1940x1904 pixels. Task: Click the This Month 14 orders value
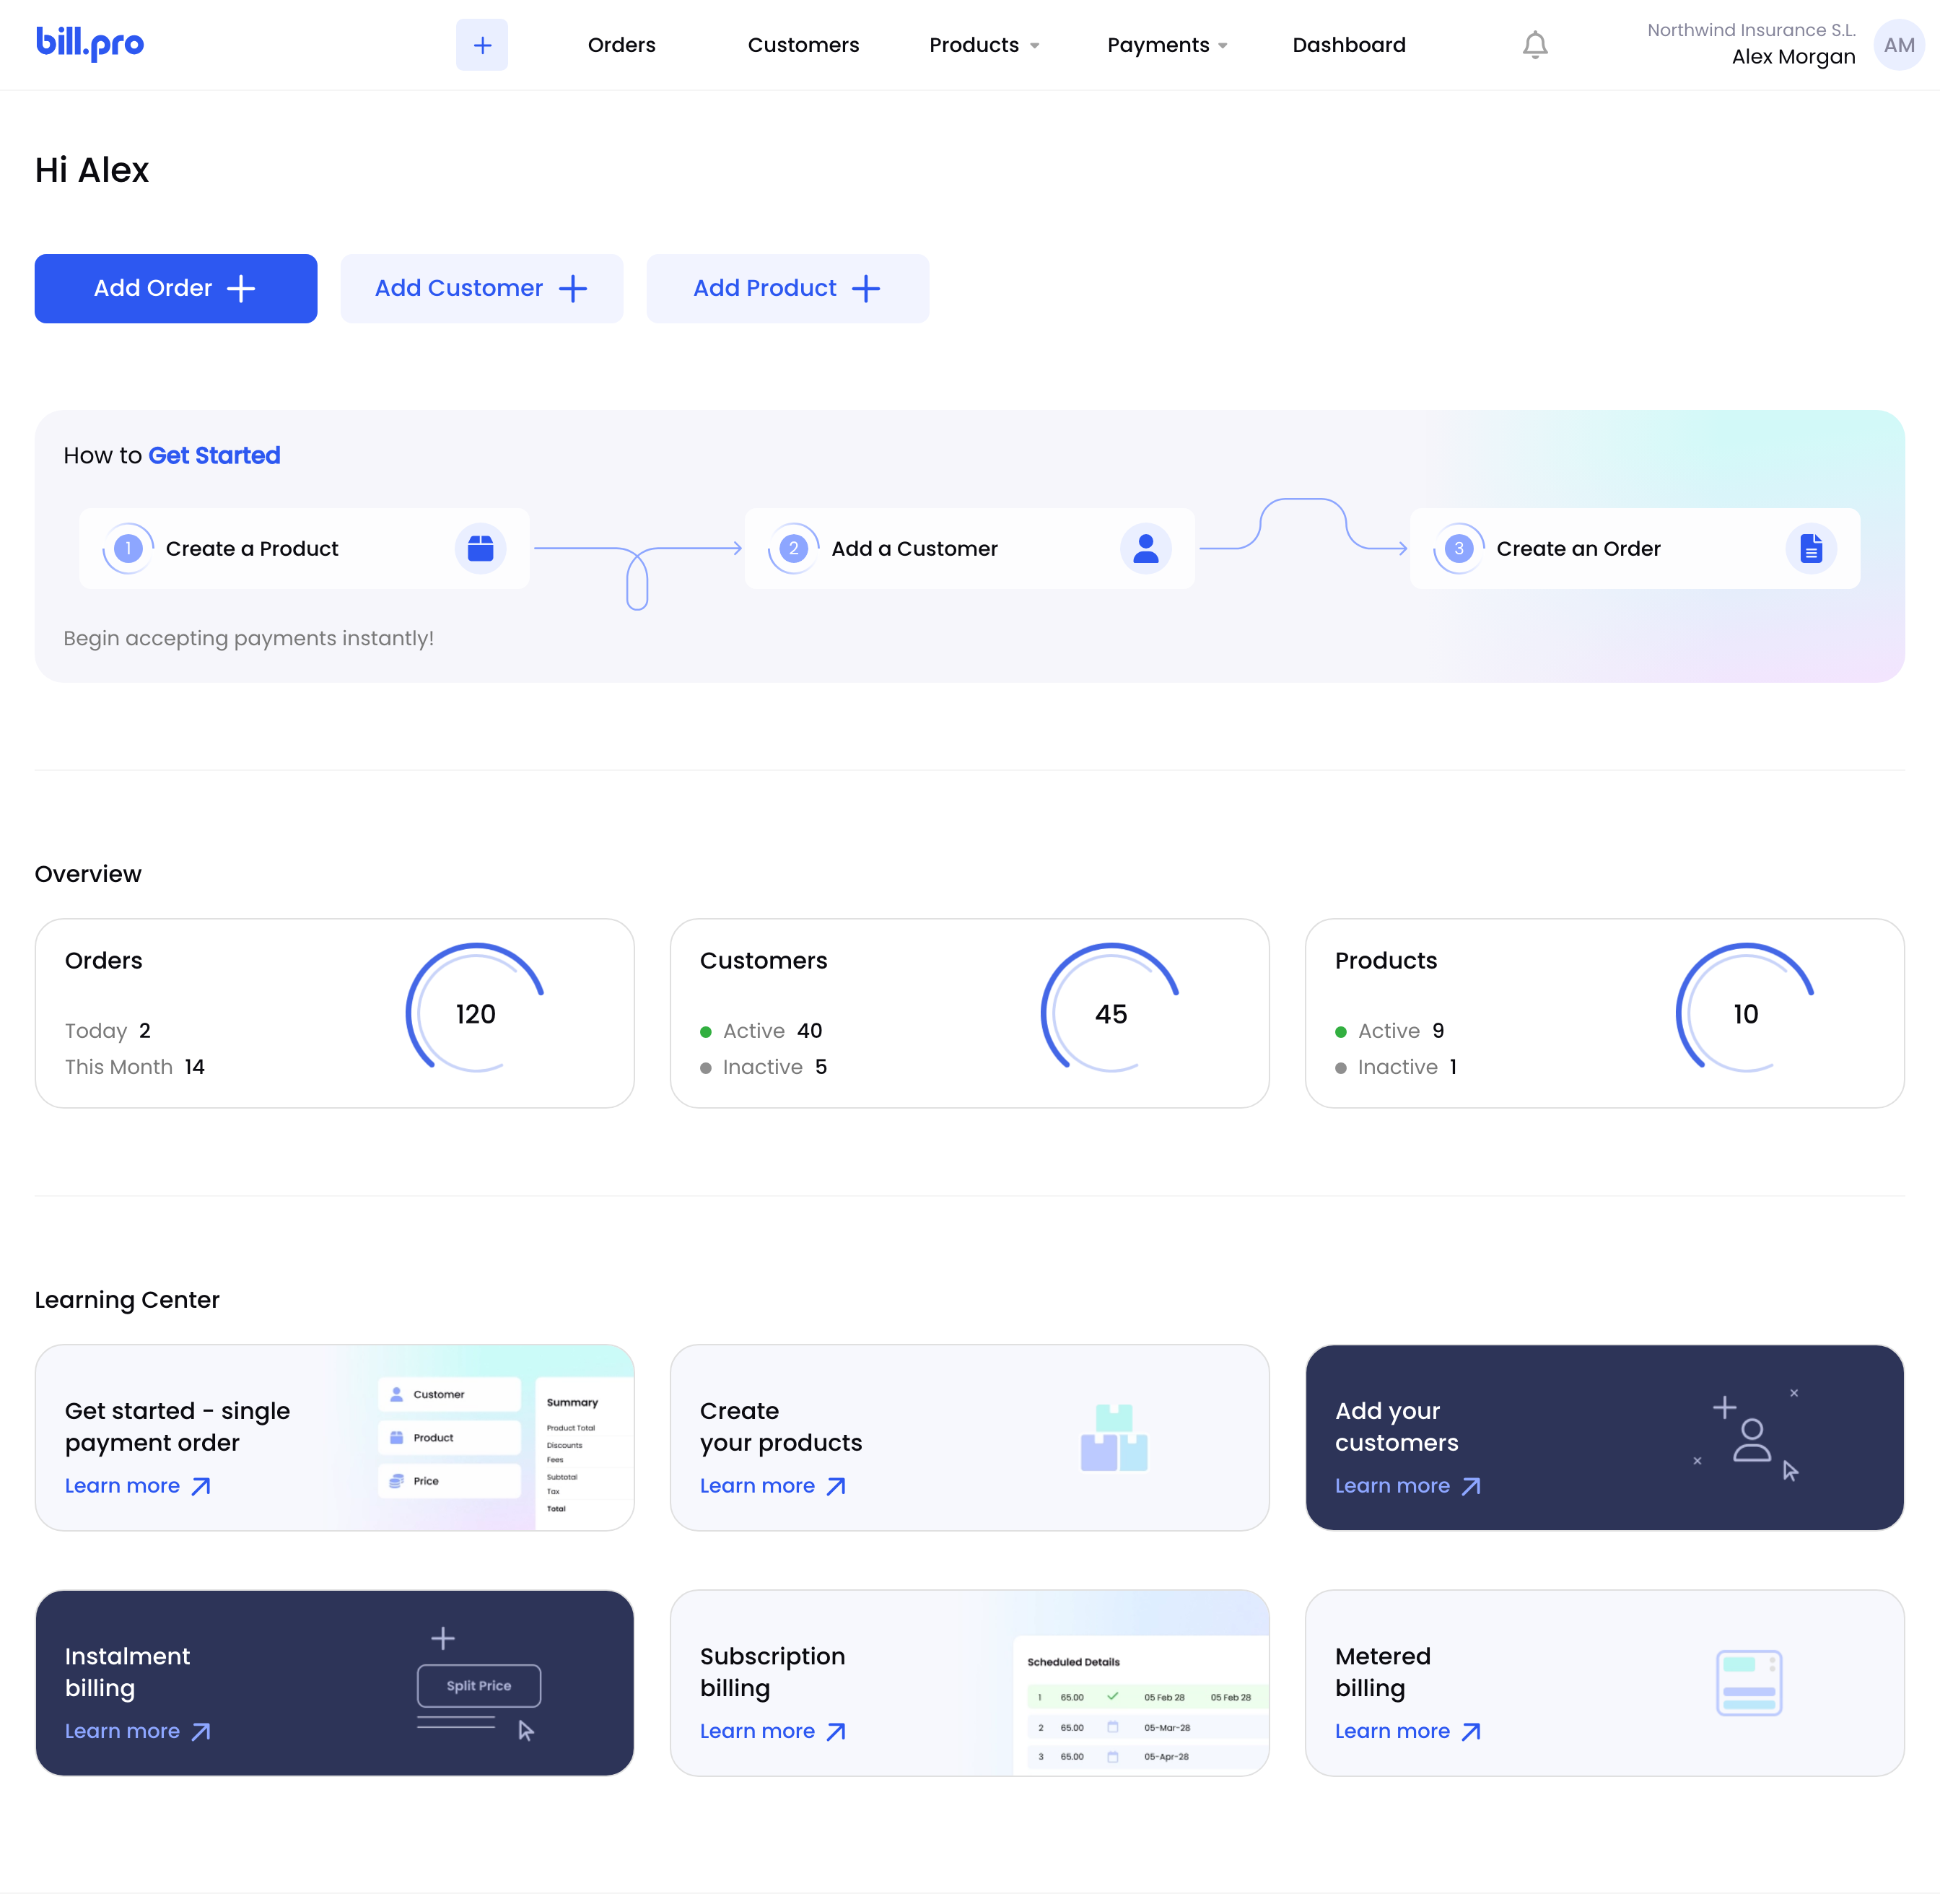pos(195,1067)
